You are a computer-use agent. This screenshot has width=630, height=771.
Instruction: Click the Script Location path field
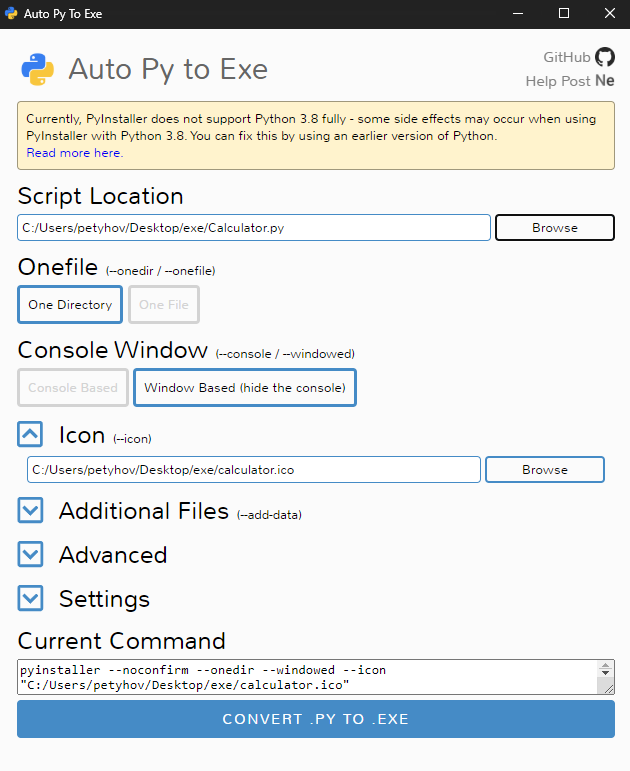[254, 228]
